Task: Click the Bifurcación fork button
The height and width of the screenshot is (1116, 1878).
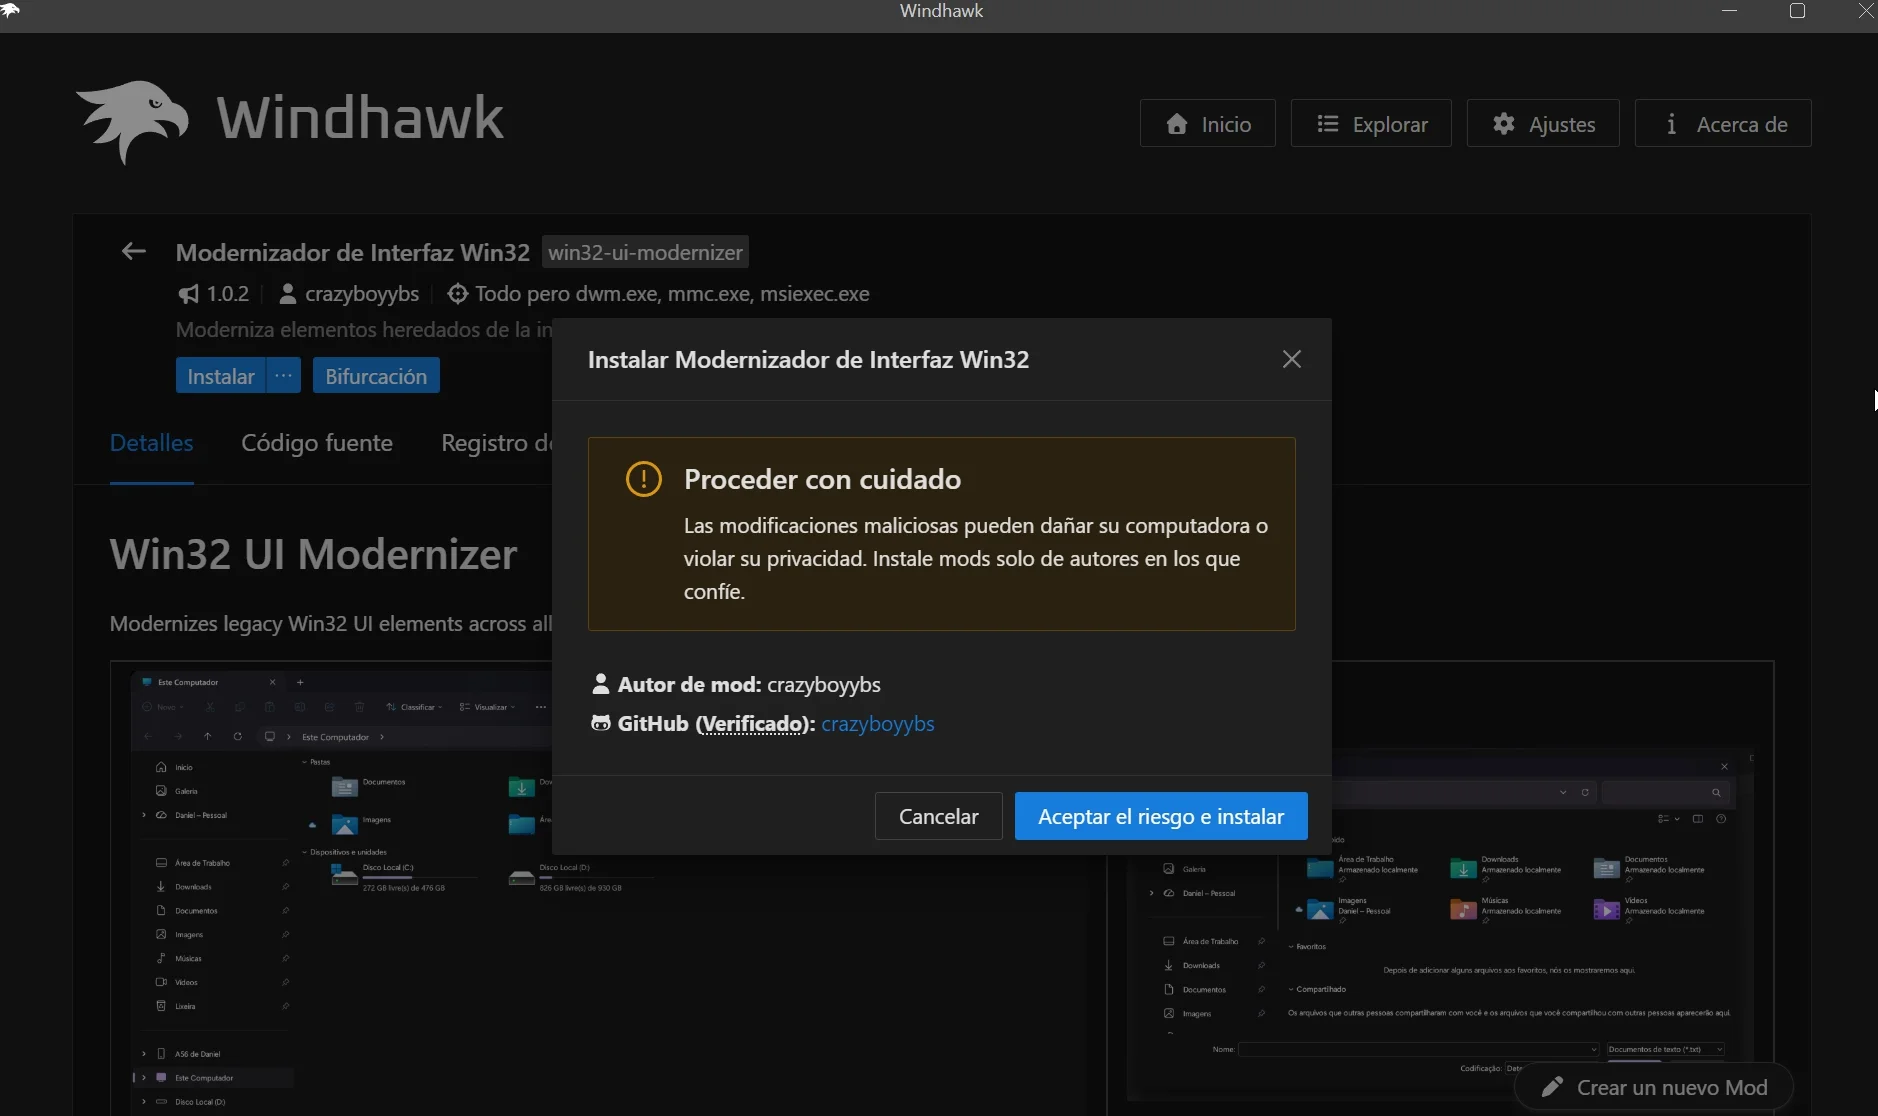Action: click(x=376, y=375)
